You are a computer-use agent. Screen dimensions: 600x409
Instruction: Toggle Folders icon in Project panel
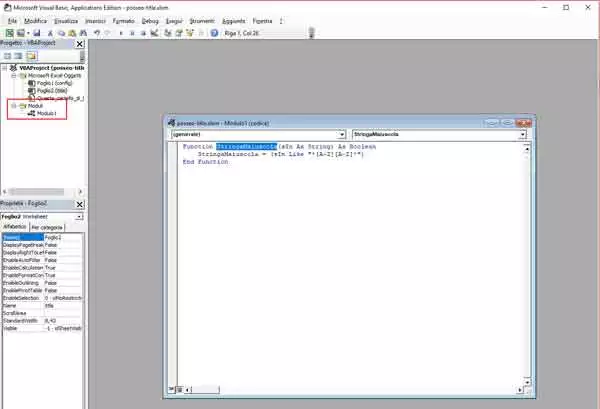31,56
